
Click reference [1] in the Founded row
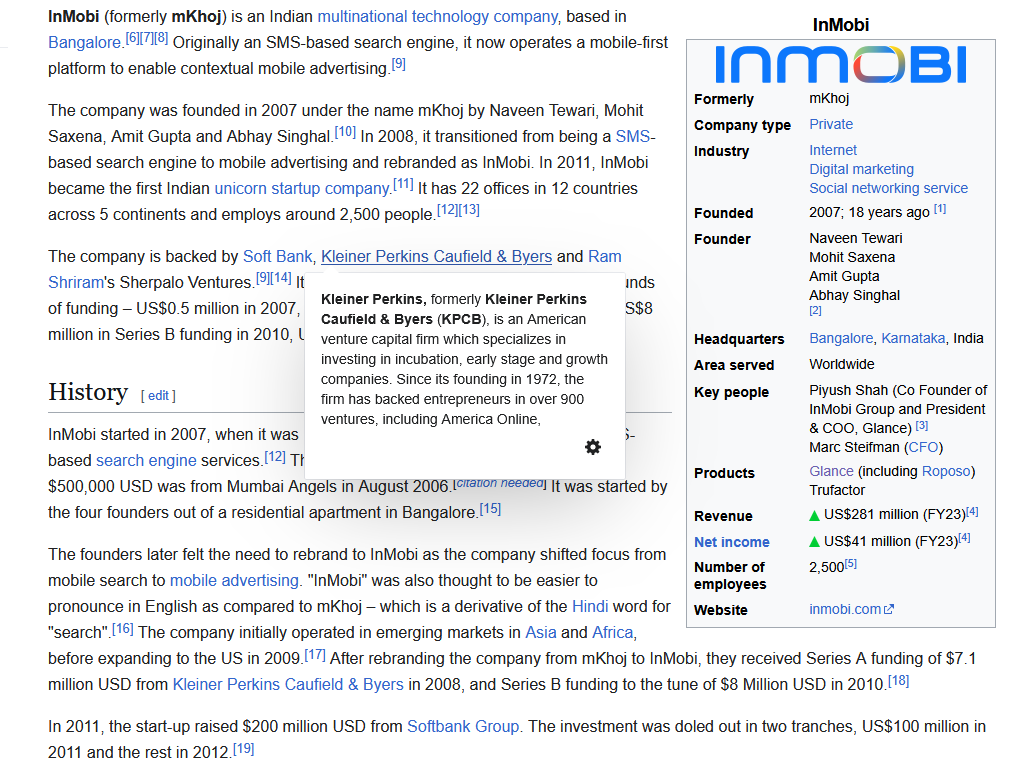click(x=940, y=209)
